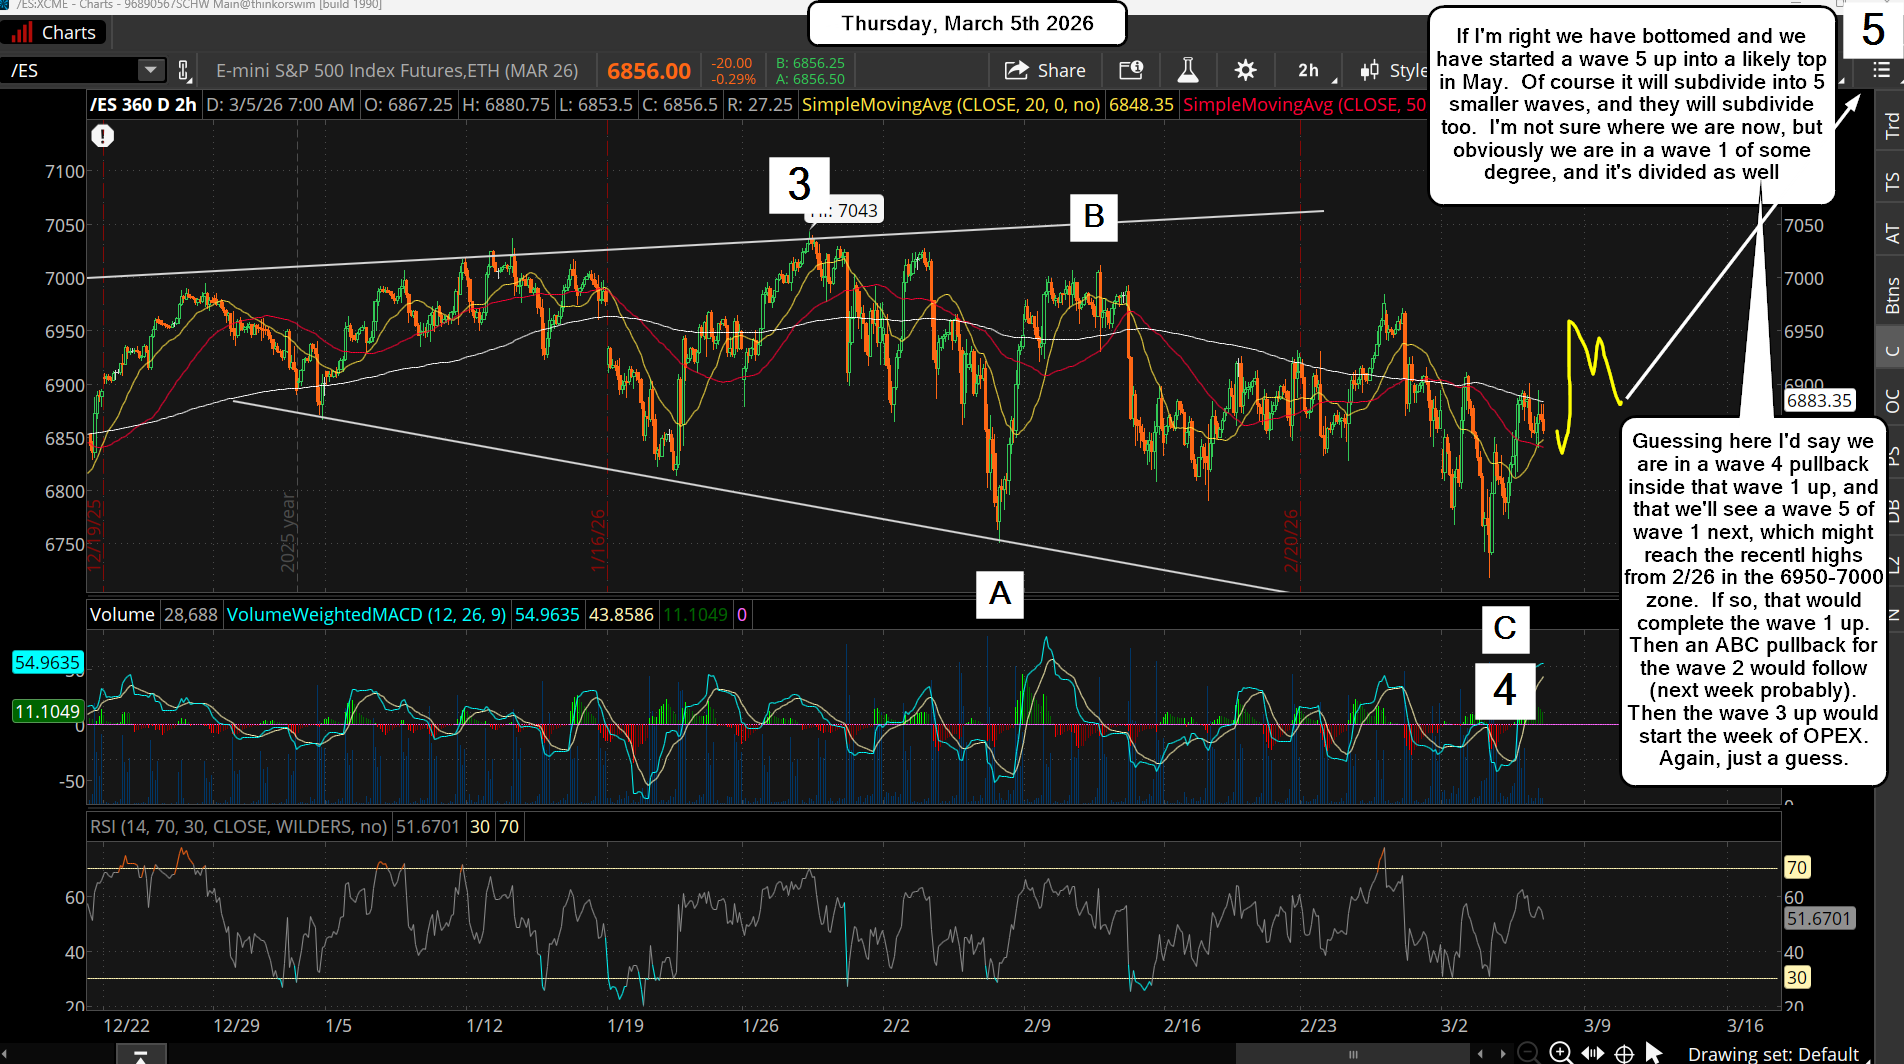Screen dimensions: 1904x1064
Task: Open the Share menu
Action: coord(1045,70)
